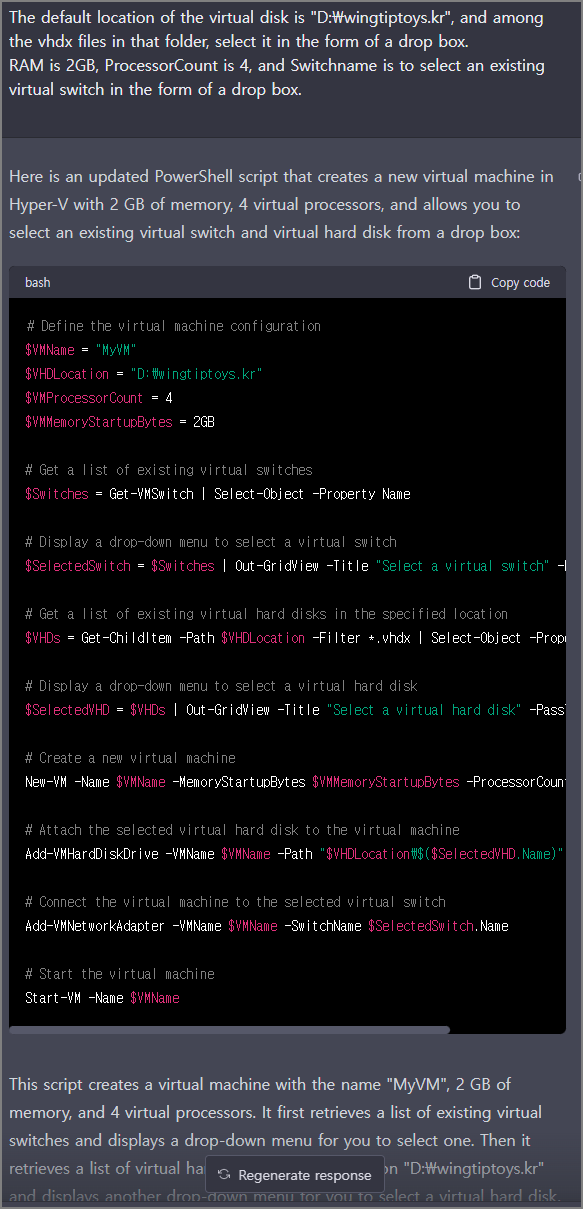Click the code block horizontal scrollbar
The image size is (583, 1209).
point(230,1029)
